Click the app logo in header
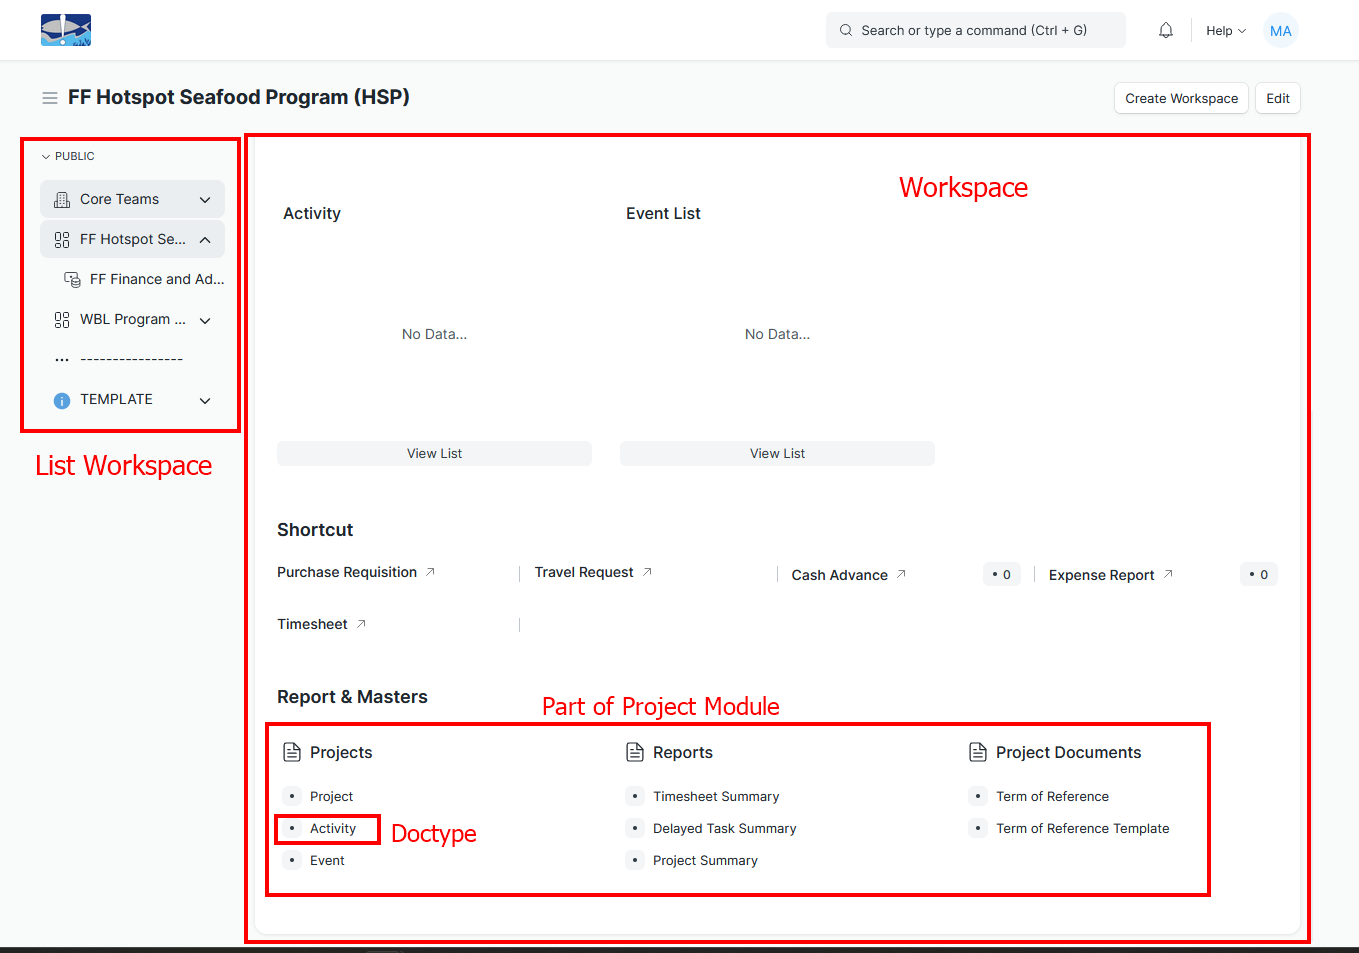Screen dimensions: 1359x953 pos(66,30)
